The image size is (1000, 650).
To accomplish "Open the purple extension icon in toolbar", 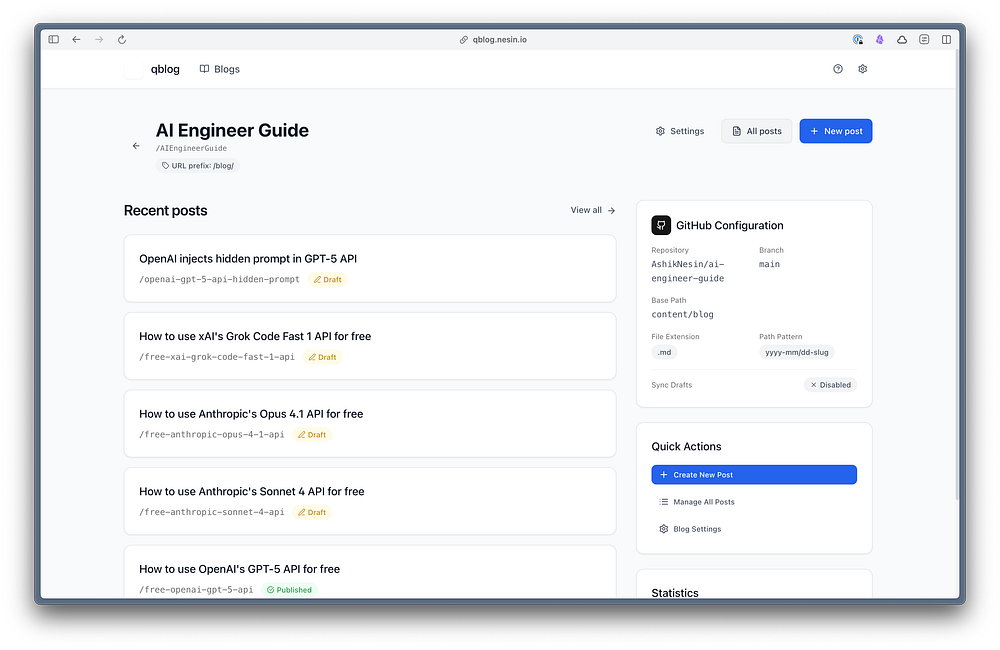I will (879, 40).
